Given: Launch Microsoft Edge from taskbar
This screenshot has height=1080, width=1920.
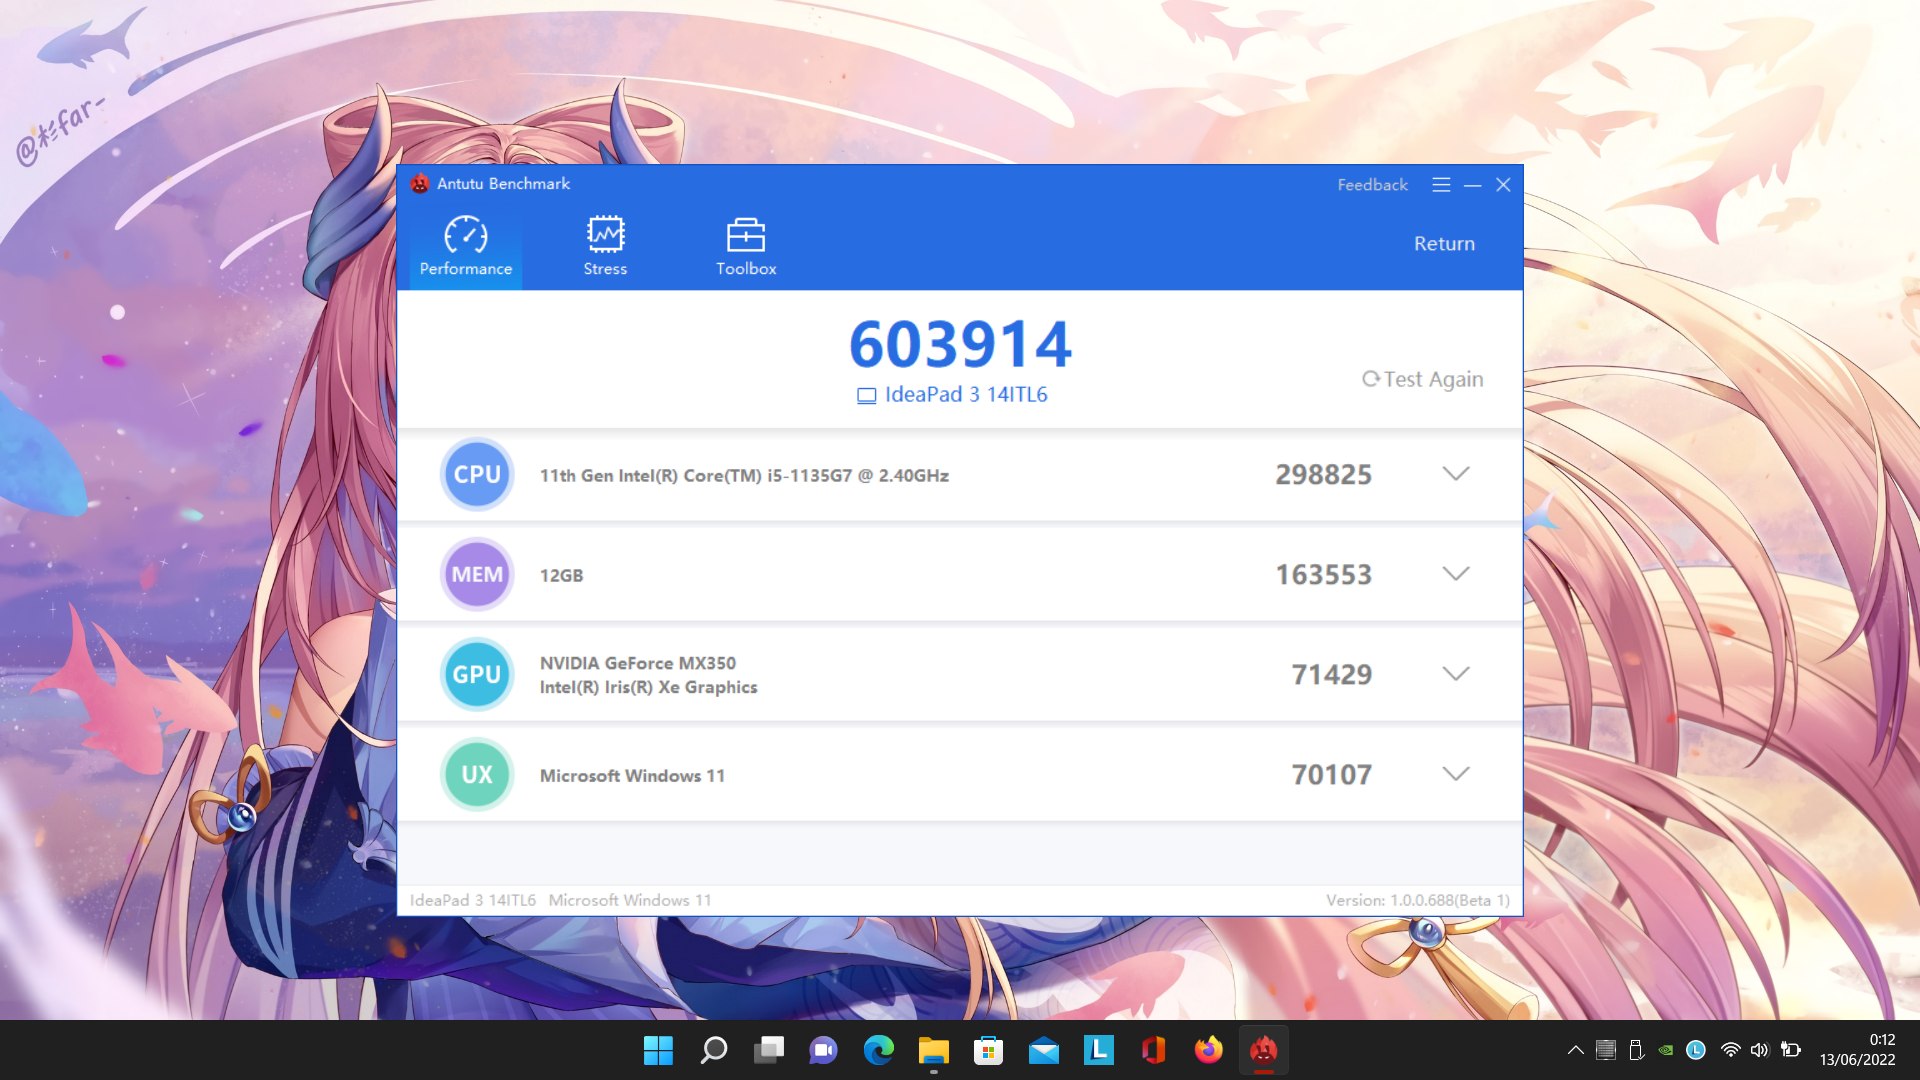Looking at the screenshot, I should point(879,1050).
